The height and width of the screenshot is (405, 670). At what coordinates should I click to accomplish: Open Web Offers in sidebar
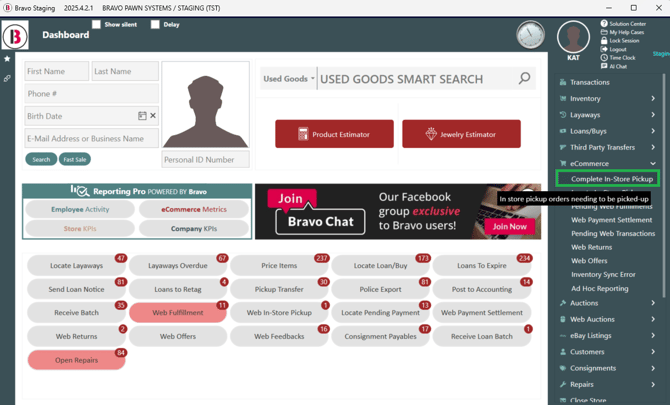[589, 261]
